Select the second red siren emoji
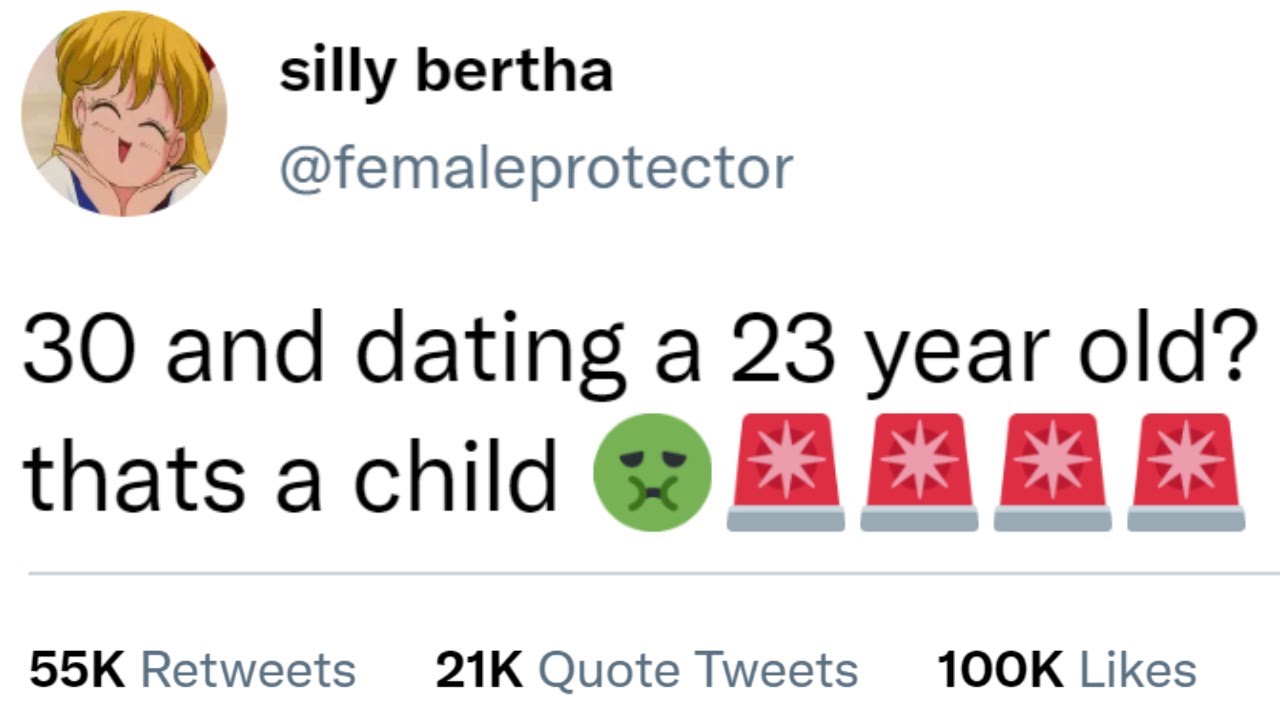The image size is (1280, 720). pyautogui.click(x=919, y=472)
